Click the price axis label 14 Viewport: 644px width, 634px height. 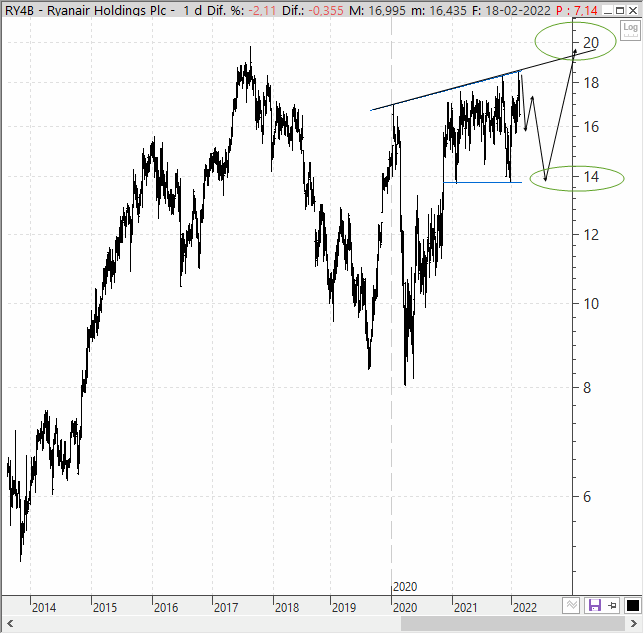click(591, 177)
